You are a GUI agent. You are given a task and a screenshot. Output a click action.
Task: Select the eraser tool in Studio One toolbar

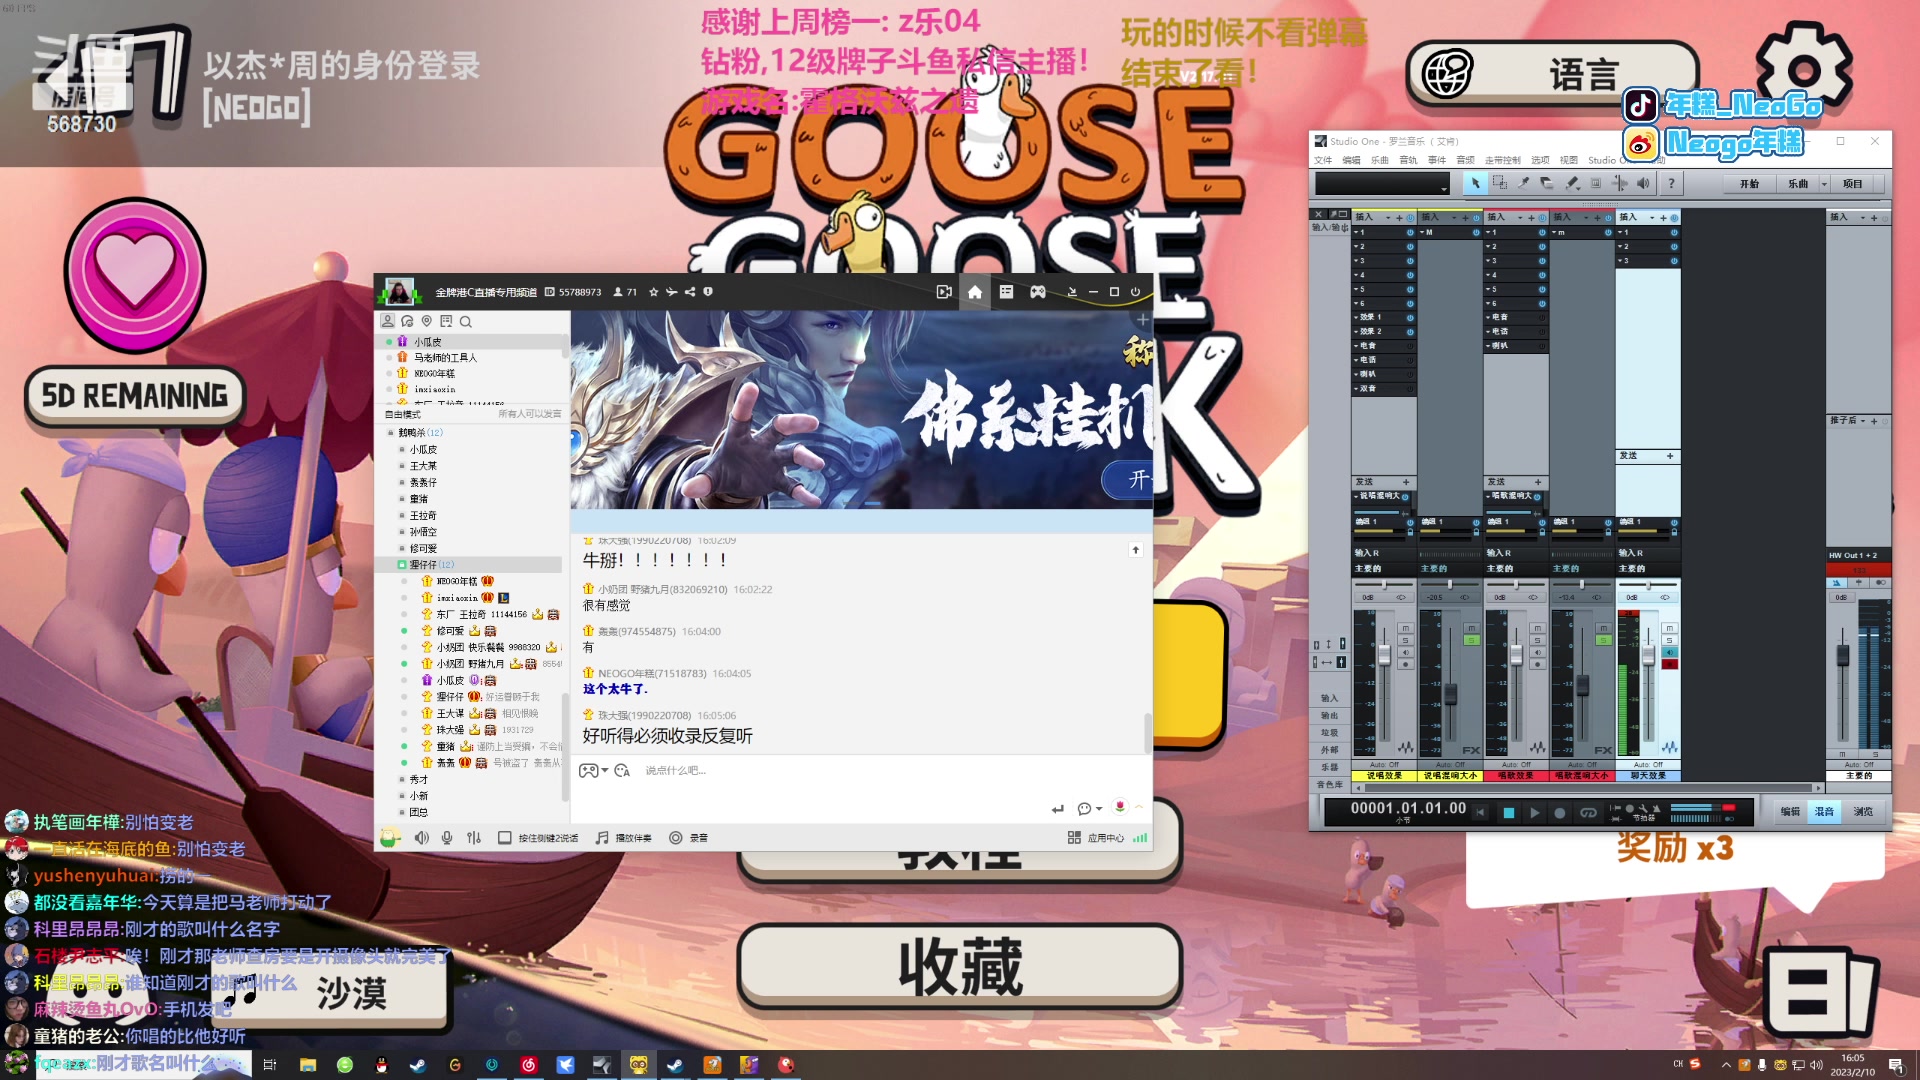(1547, 183)
